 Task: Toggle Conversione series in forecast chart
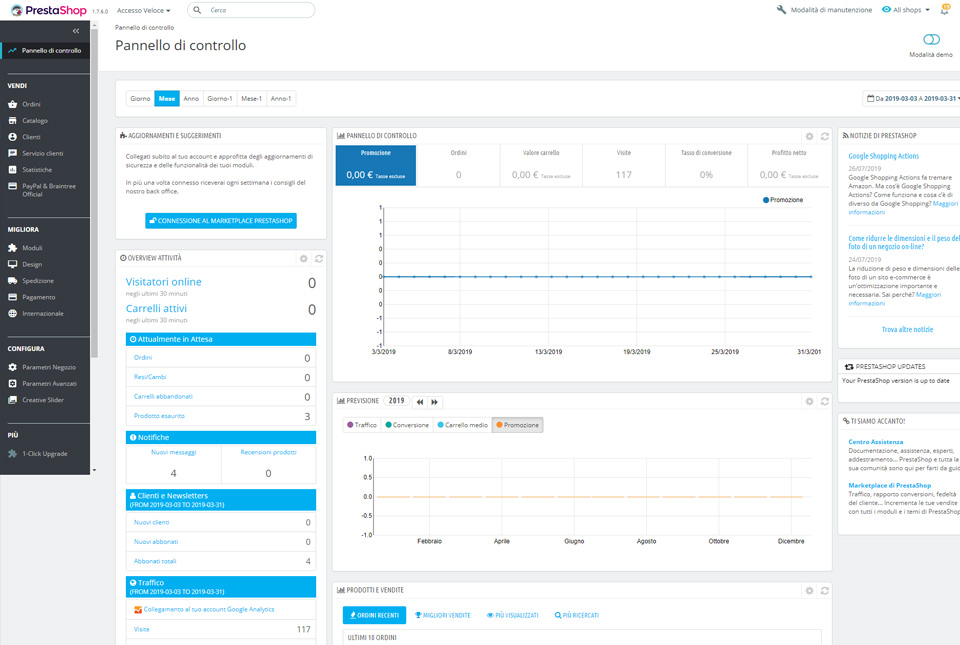click(407, 425)
